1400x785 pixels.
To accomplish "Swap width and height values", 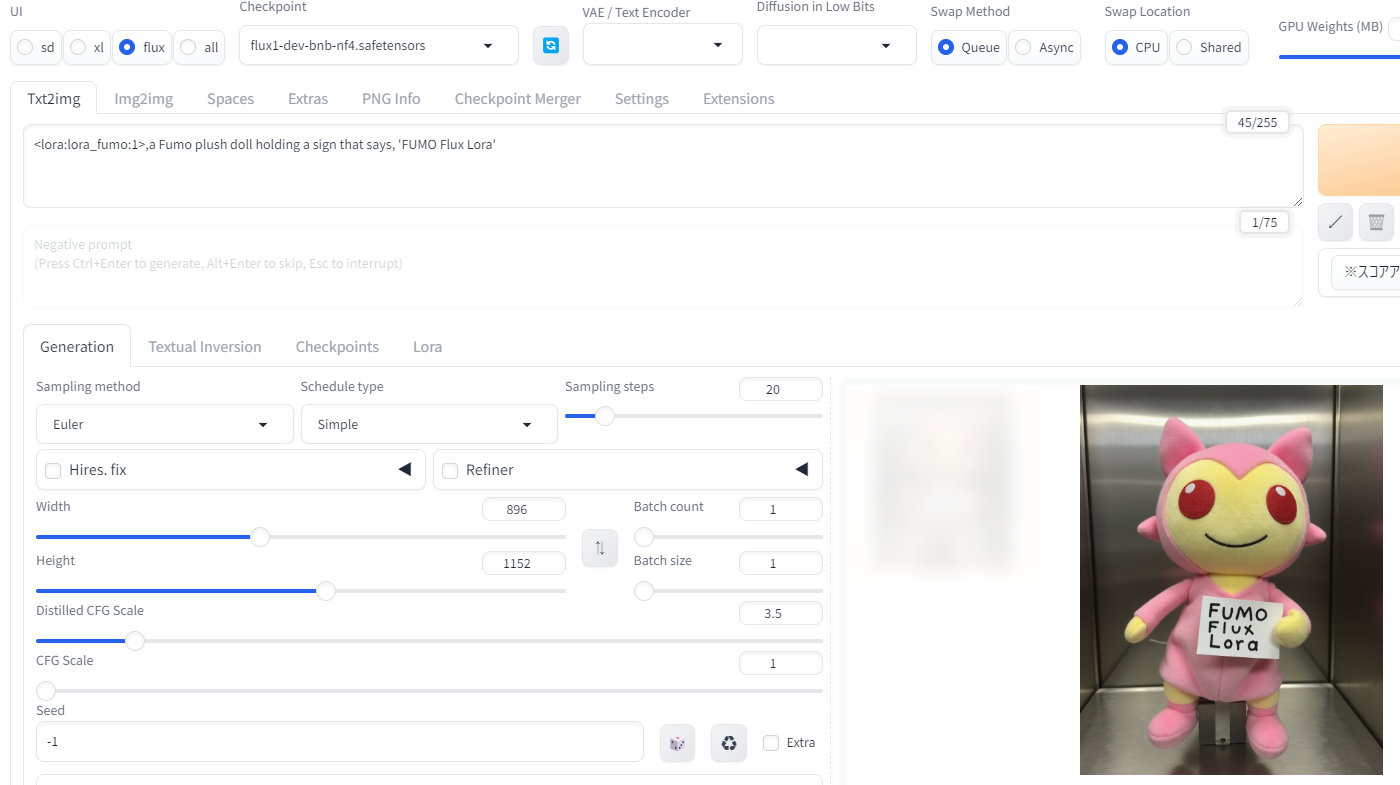I will (600, 548).
